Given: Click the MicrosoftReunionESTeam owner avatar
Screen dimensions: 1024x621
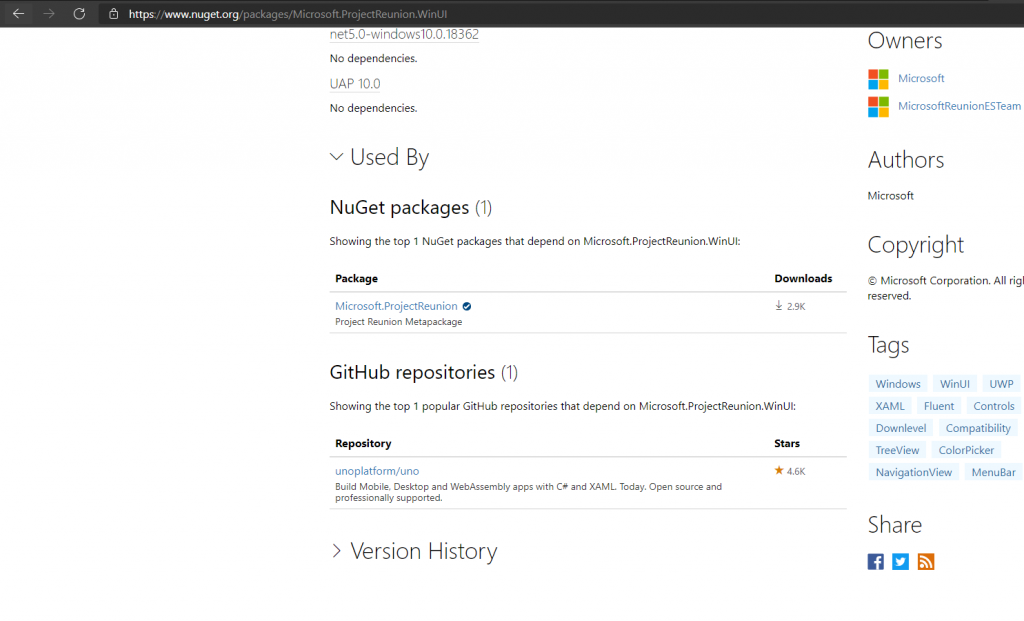Looking at the screenshot, I should click(877, 106).
